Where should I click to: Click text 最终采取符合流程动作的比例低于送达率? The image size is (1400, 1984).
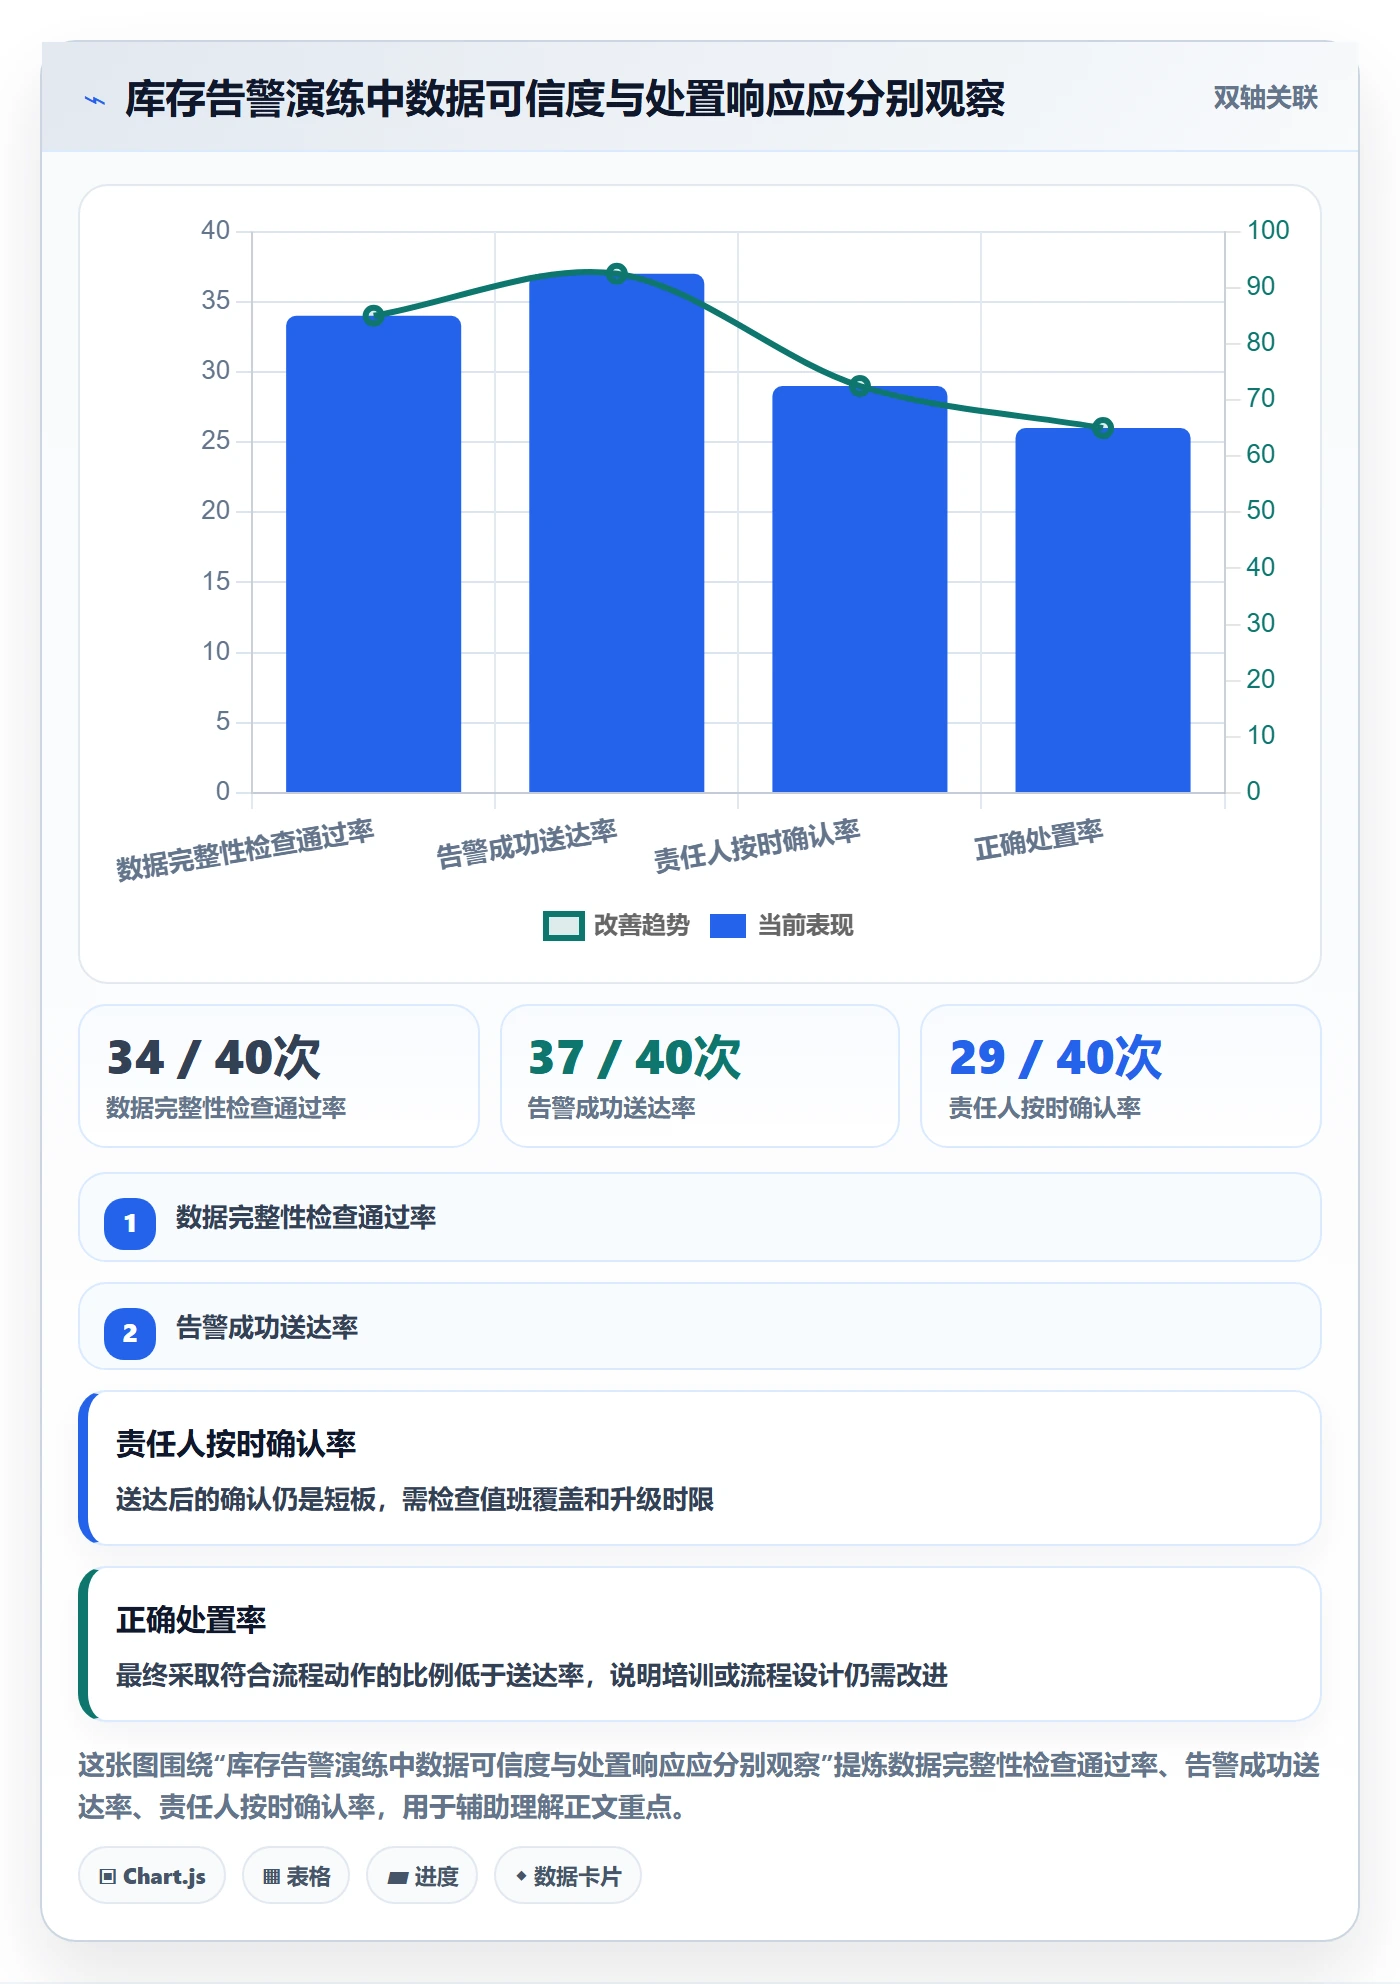click(x=350, y=1676)
